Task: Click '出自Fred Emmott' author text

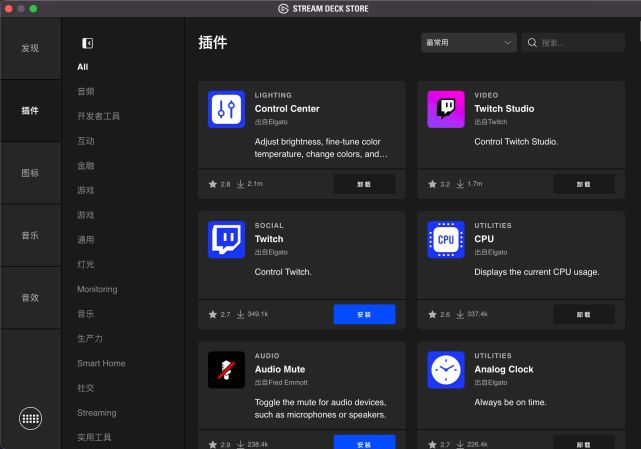Action: click(x=281, y=382)
